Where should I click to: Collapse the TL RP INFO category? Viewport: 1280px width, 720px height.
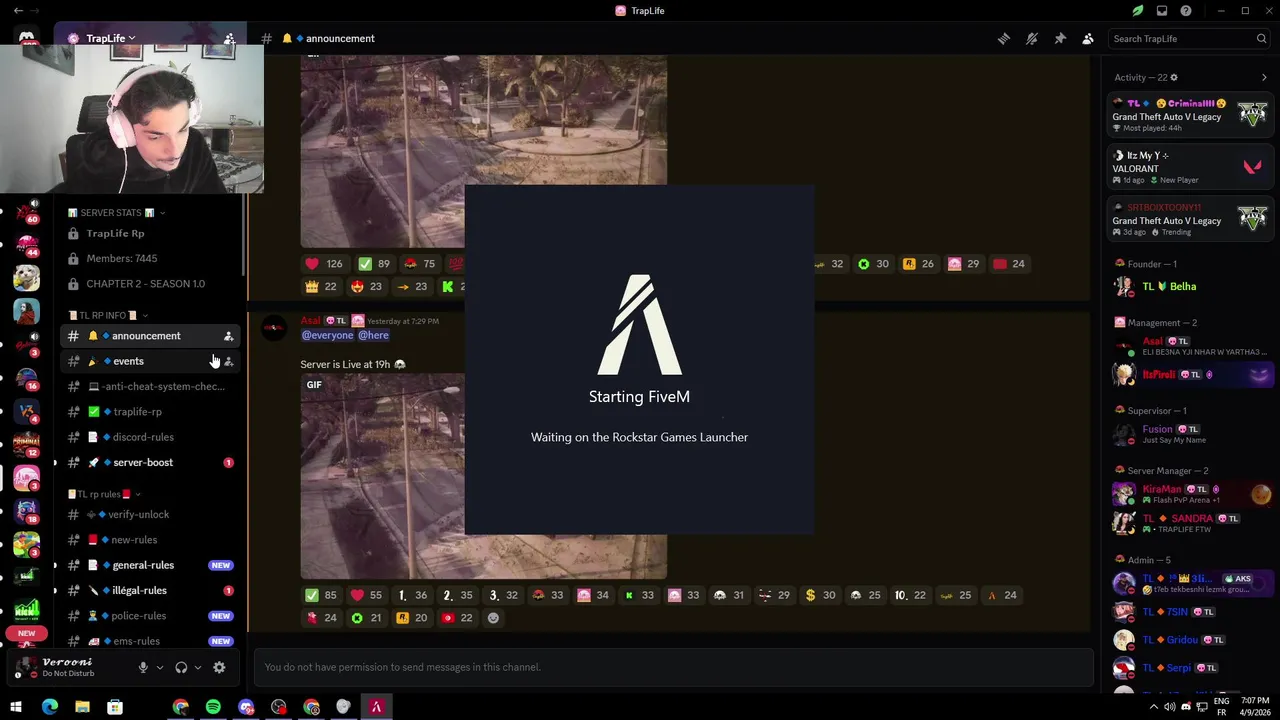pyautogui.click(x=108, y=315)
